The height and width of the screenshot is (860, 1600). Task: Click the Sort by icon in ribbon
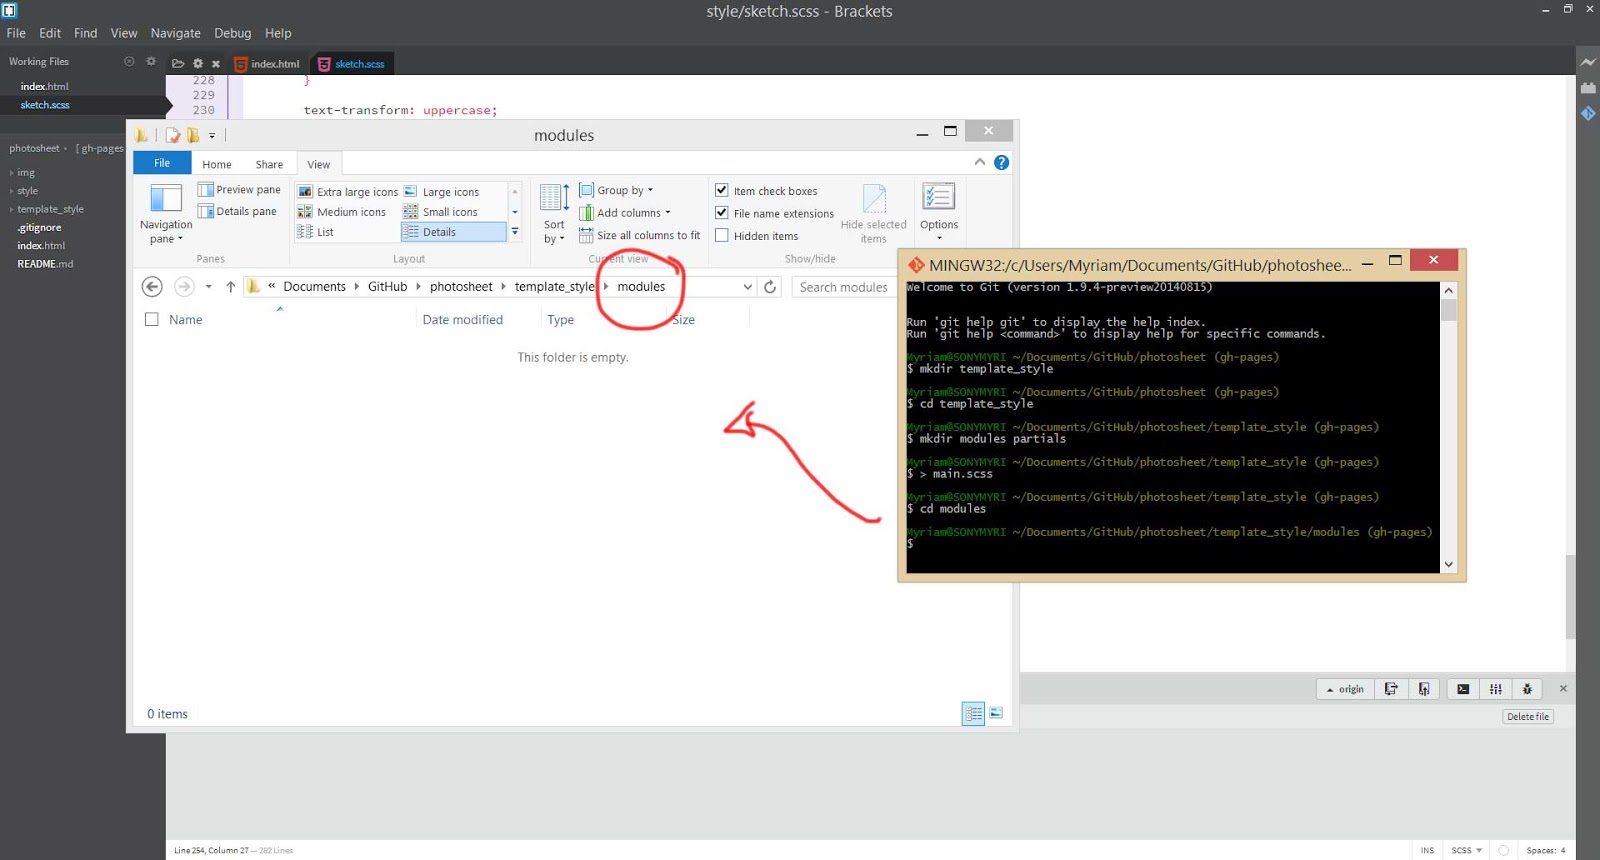[x=555, y=198]
